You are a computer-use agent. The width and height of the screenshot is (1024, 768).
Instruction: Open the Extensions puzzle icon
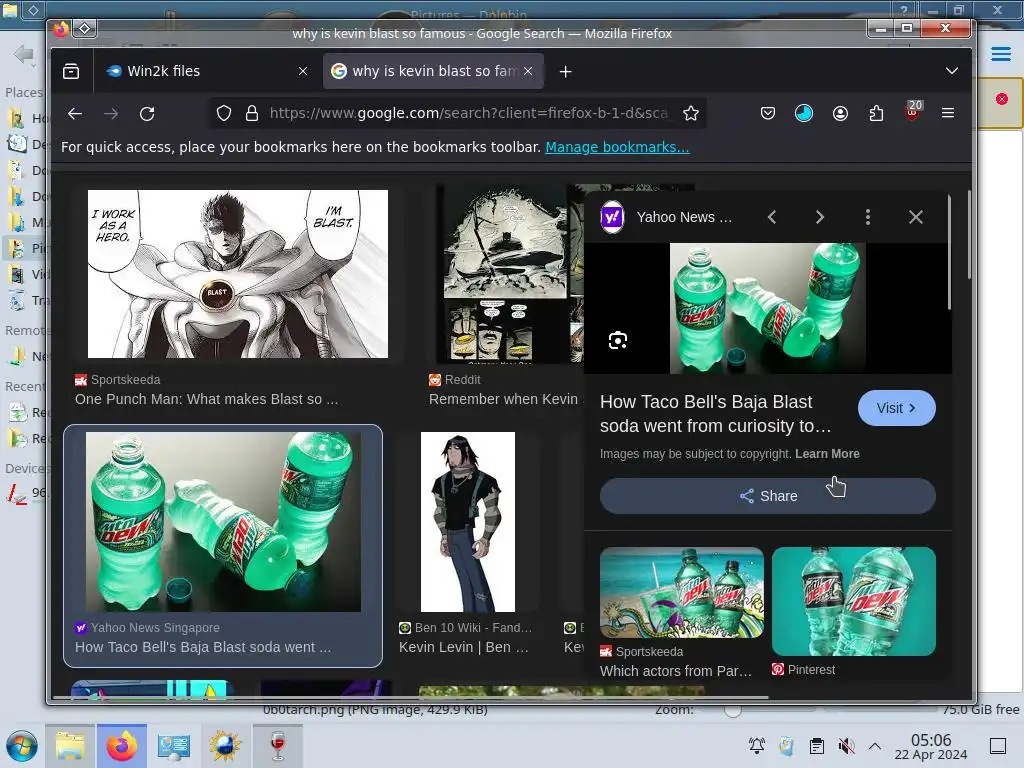(x=876, y=114)
